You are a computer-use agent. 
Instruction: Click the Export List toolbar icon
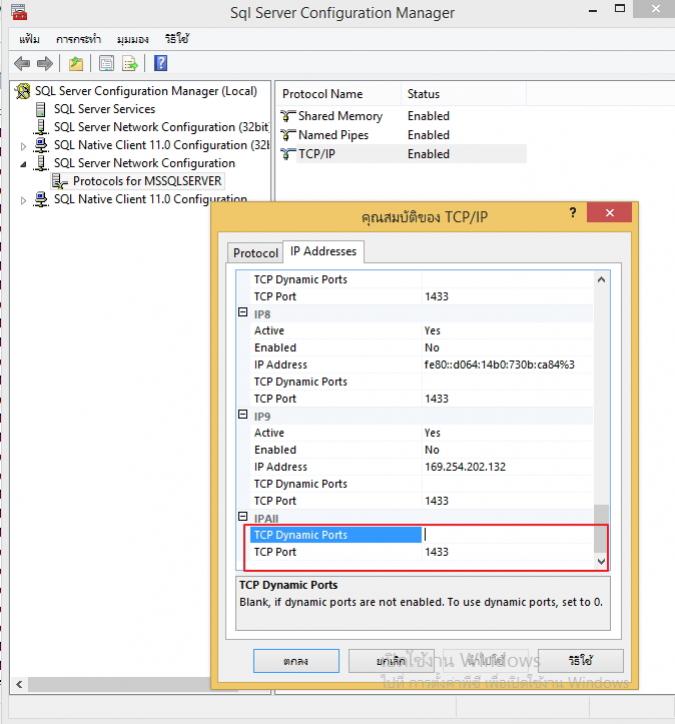click(130, 64)
